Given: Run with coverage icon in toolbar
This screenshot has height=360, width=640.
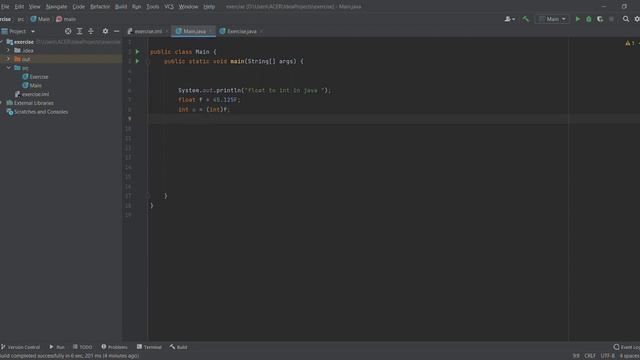Looking at the screenshot, I should point(600,19).
